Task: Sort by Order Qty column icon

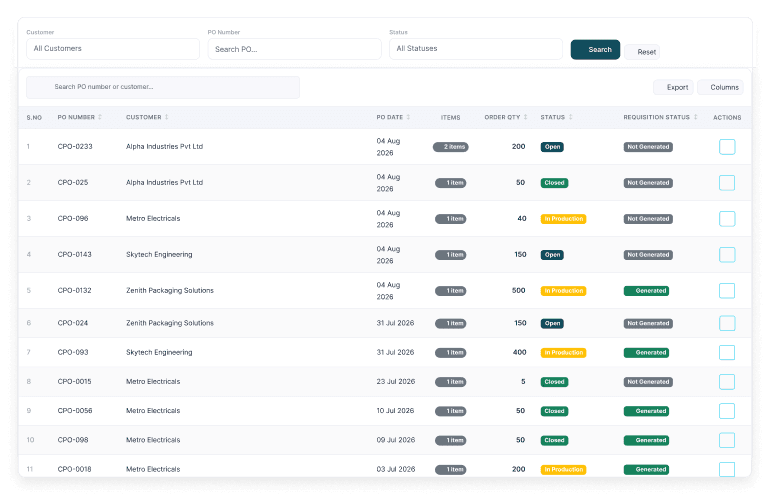Action: click(x=526, y=117)
